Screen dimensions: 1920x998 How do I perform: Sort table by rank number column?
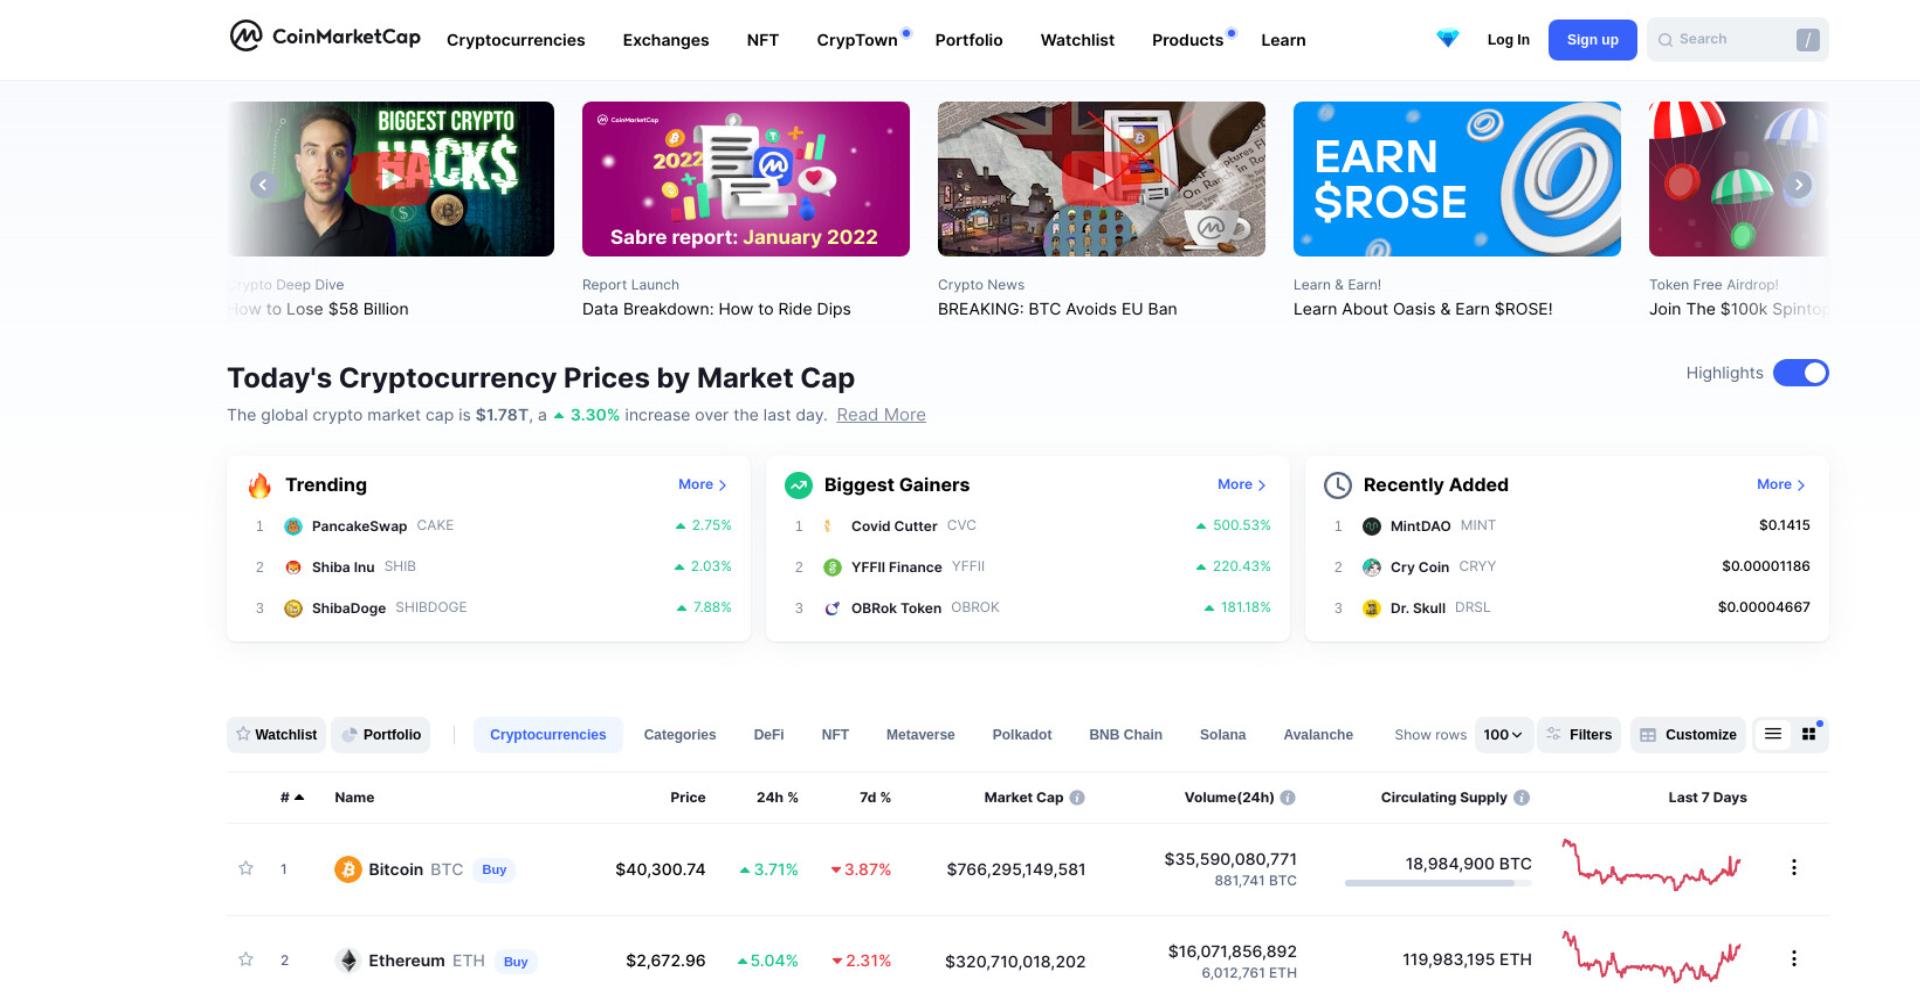(291, 797)
